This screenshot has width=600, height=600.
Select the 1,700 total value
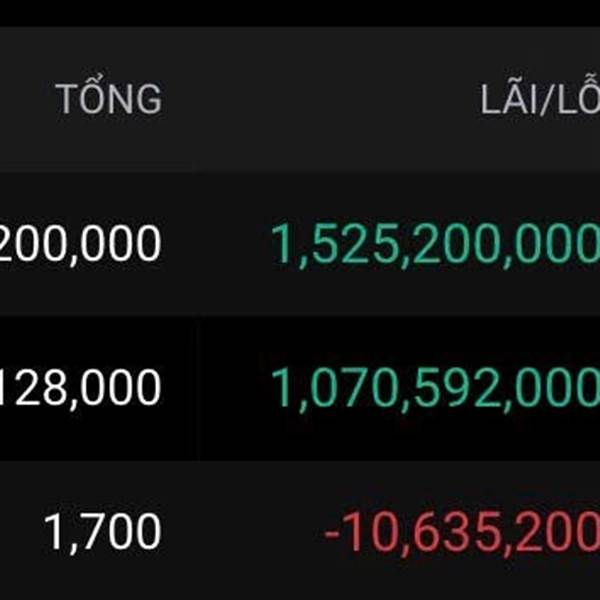(x=102, y=532)
